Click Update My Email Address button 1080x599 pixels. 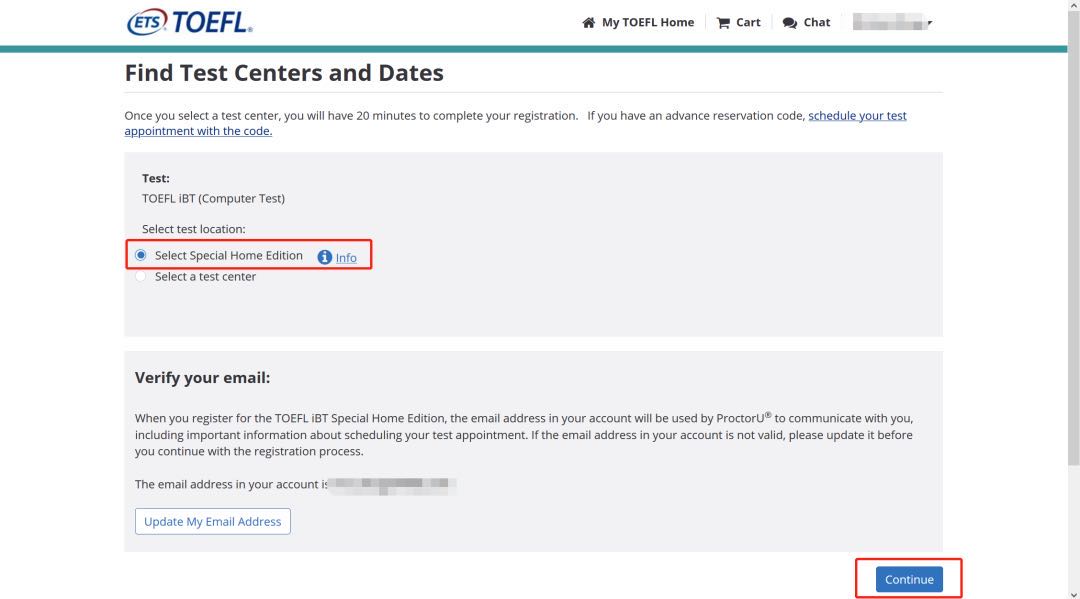click(213, 521)
